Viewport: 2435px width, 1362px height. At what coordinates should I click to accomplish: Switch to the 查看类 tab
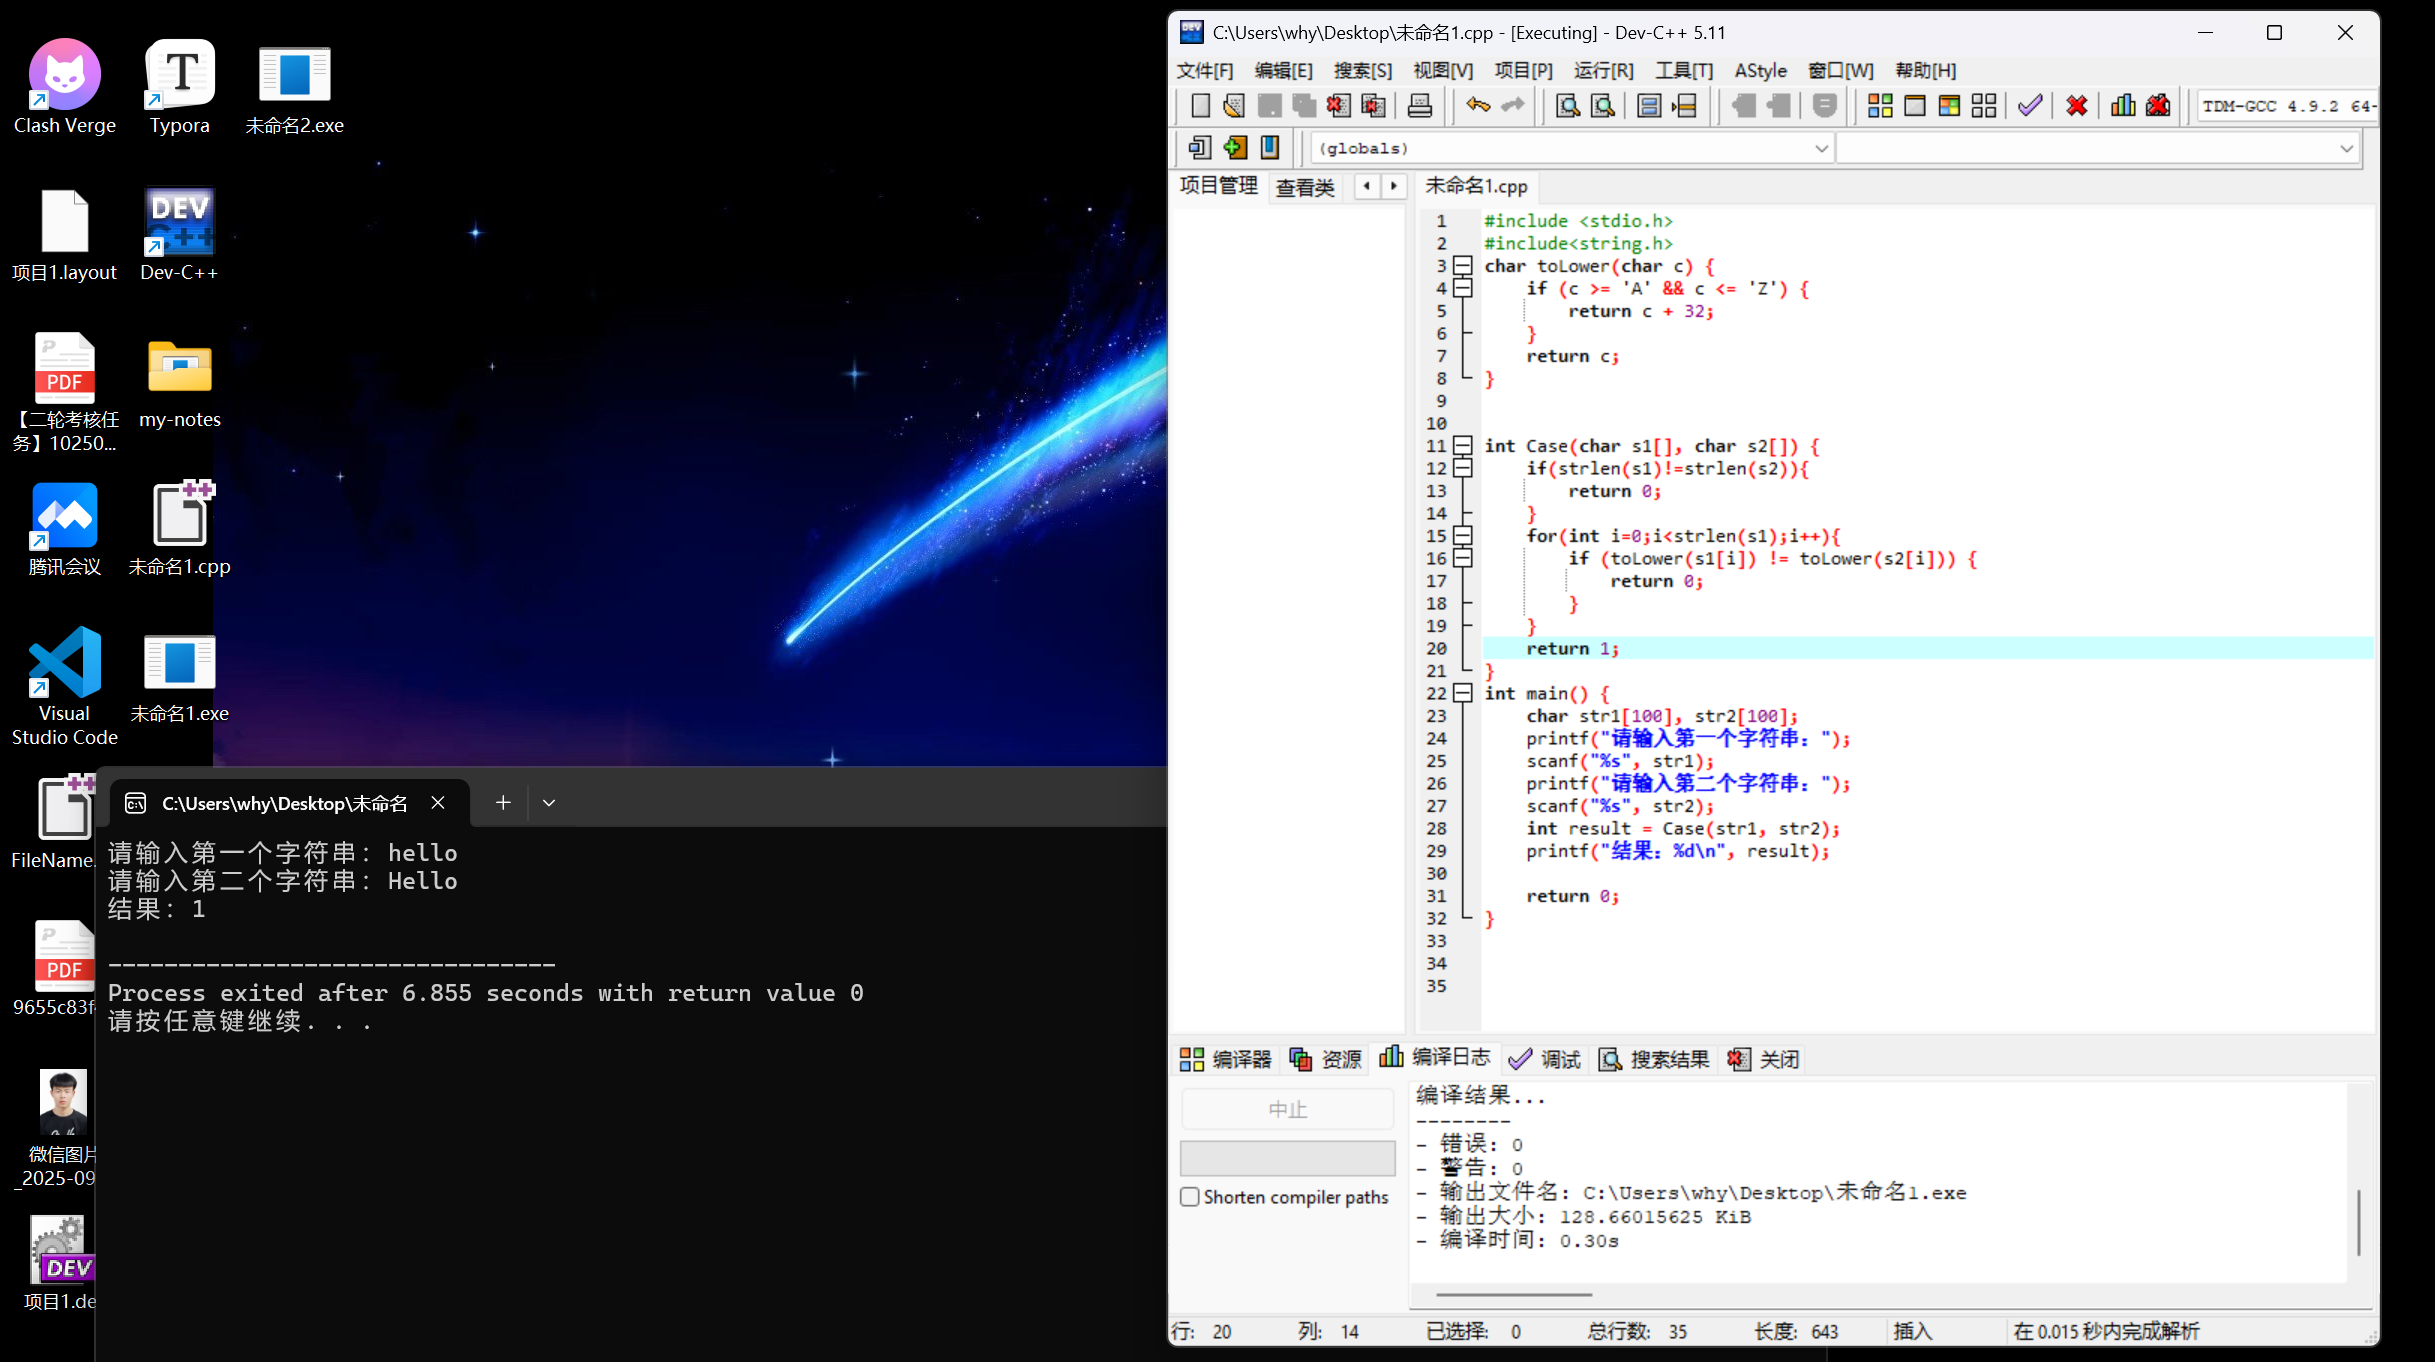click(x=1305, y=187)
